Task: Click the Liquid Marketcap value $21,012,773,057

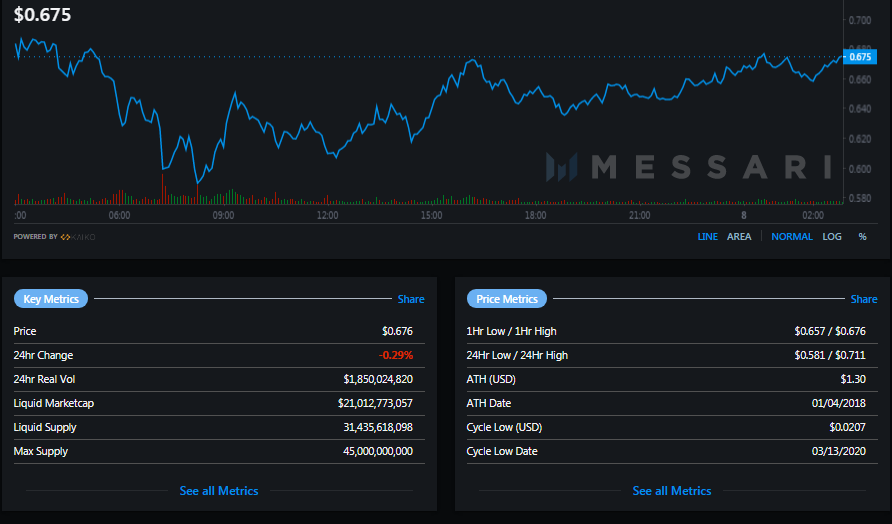Action: [x=375, y=403]
